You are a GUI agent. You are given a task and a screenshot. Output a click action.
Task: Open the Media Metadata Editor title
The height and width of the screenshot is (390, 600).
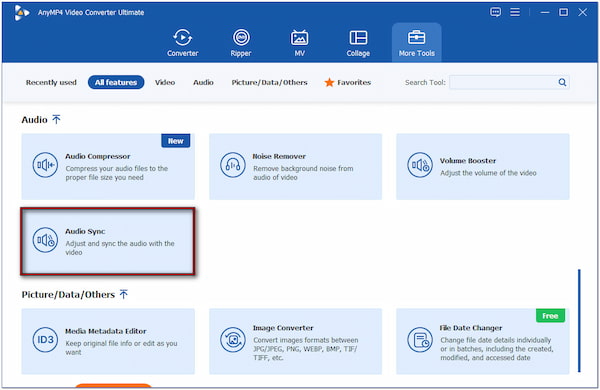106,331
